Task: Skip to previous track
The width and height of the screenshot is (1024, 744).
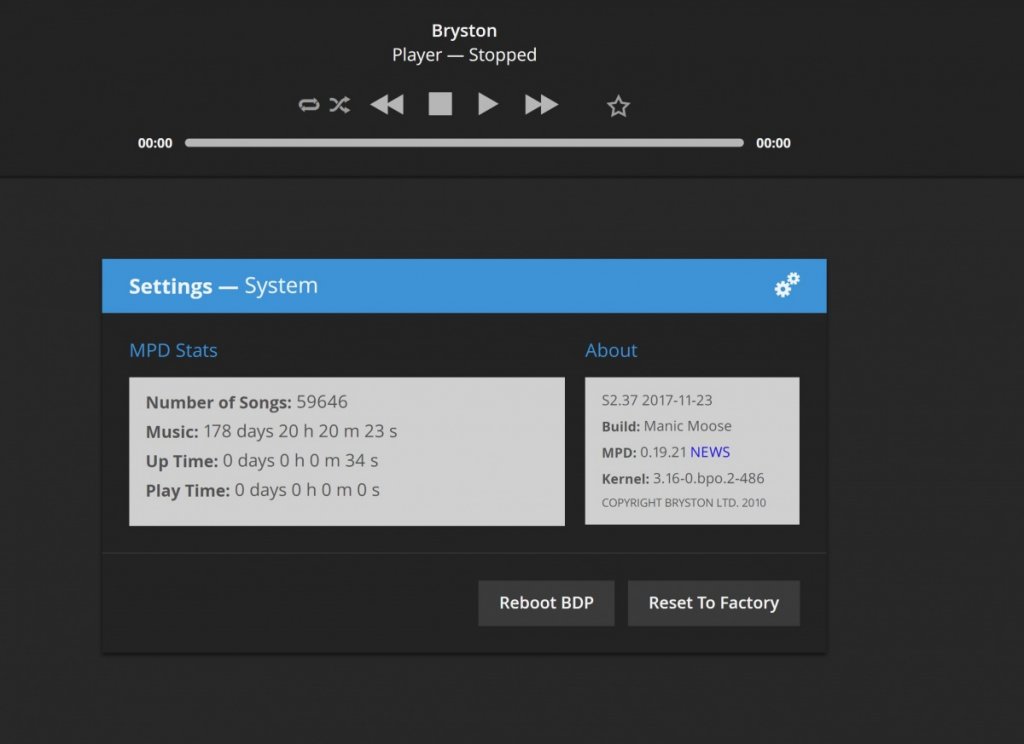Action: coord(387,105)
